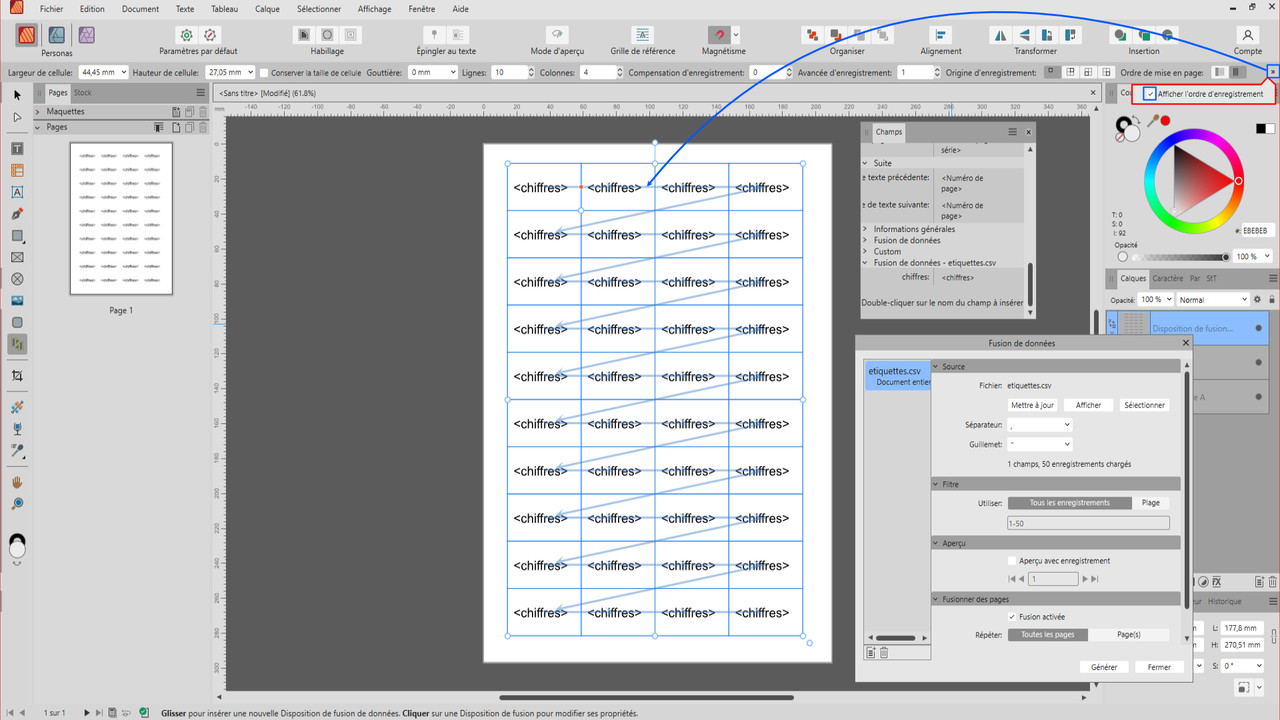This screenshot has width=1280, height=720.
Task: Select the Data Merge Layout tool
Action: pyautogui.click(x=17, y=343)
